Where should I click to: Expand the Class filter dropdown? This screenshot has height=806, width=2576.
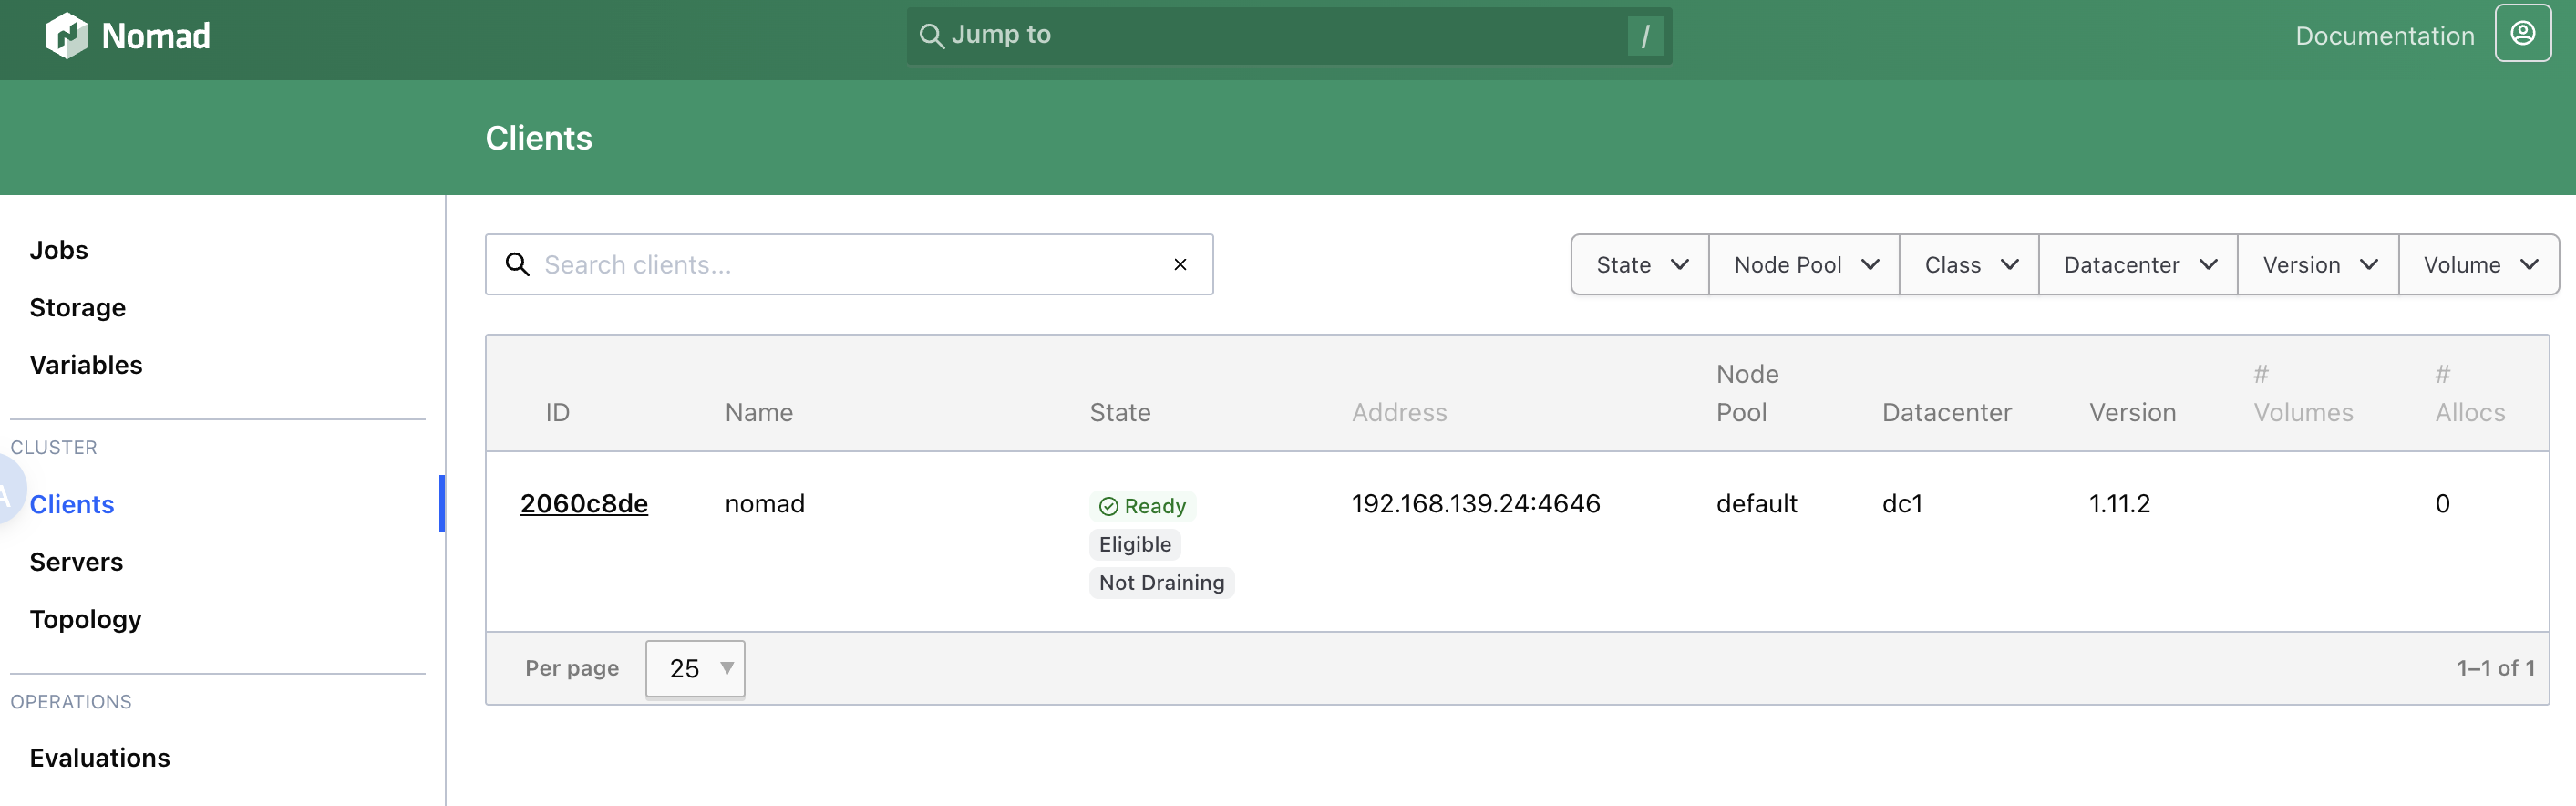coord(1969,265)
